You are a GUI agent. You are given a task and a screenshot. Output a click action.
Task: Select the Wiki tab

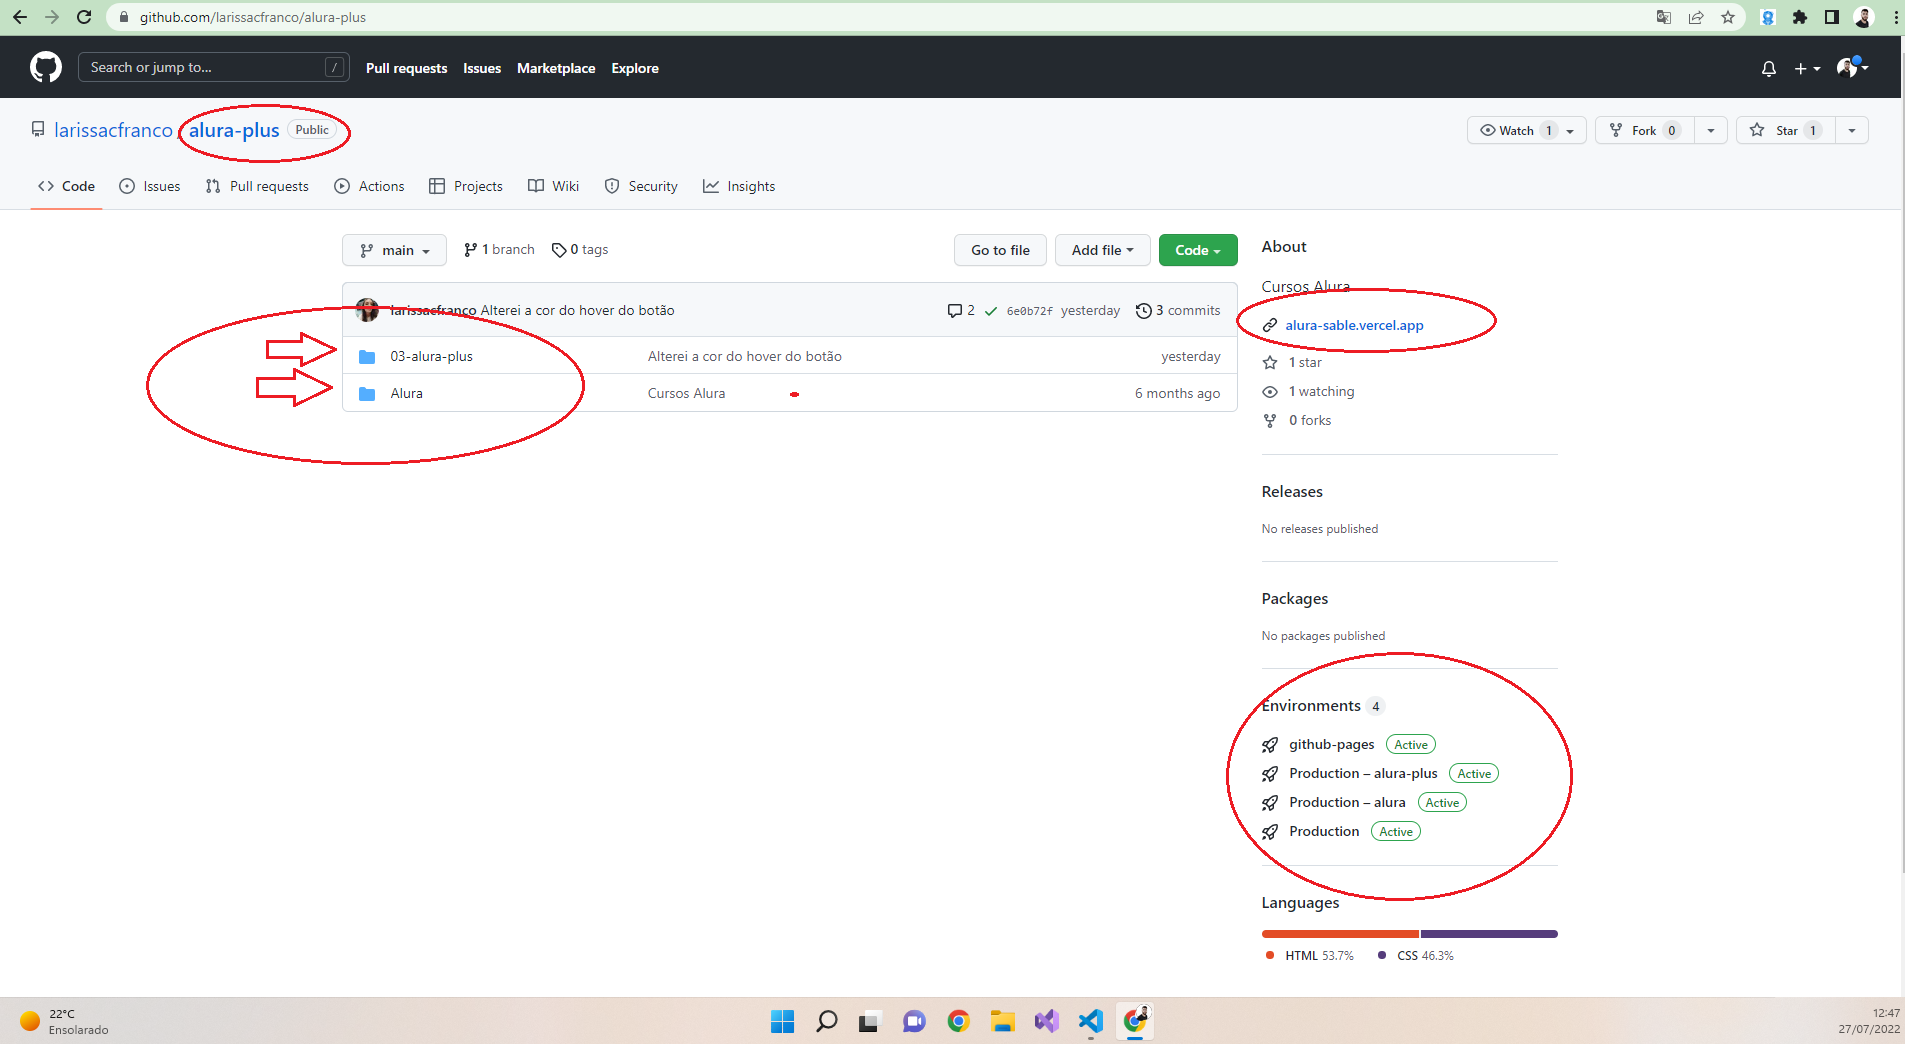point(554,186)
